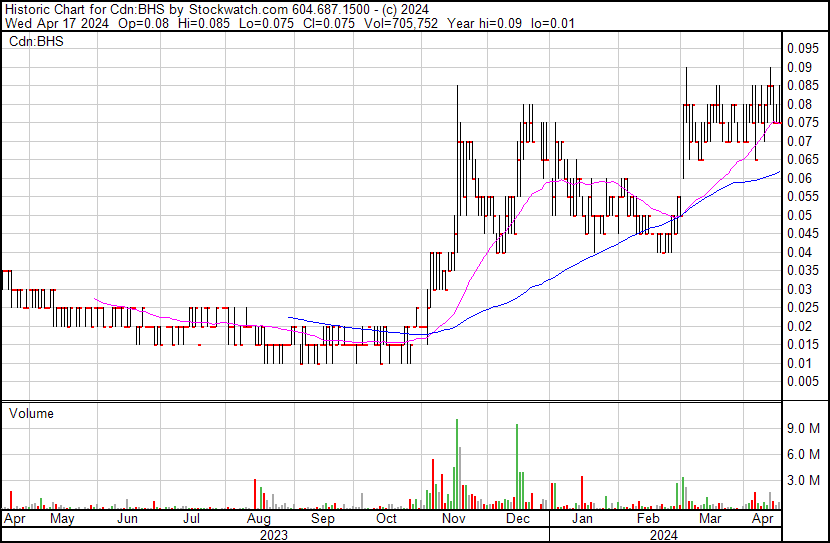Click the '3.0 M' volume axis label
The height and width of the screenshot is (543, 830).
click(803, 480)
